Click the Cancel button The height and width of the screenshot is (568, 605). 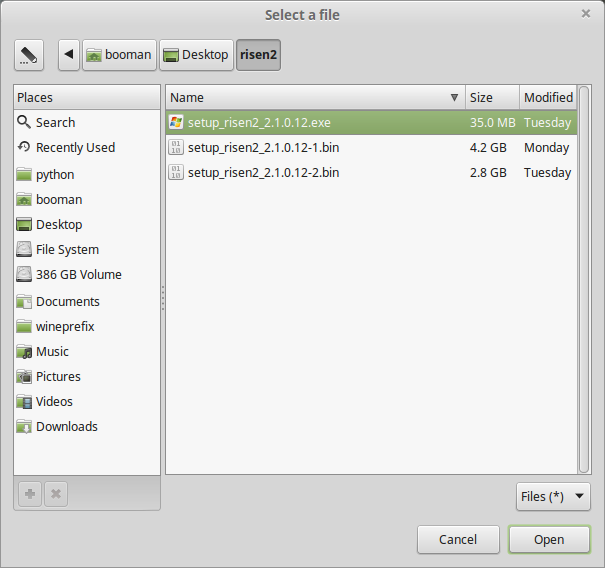click(458, 539)
